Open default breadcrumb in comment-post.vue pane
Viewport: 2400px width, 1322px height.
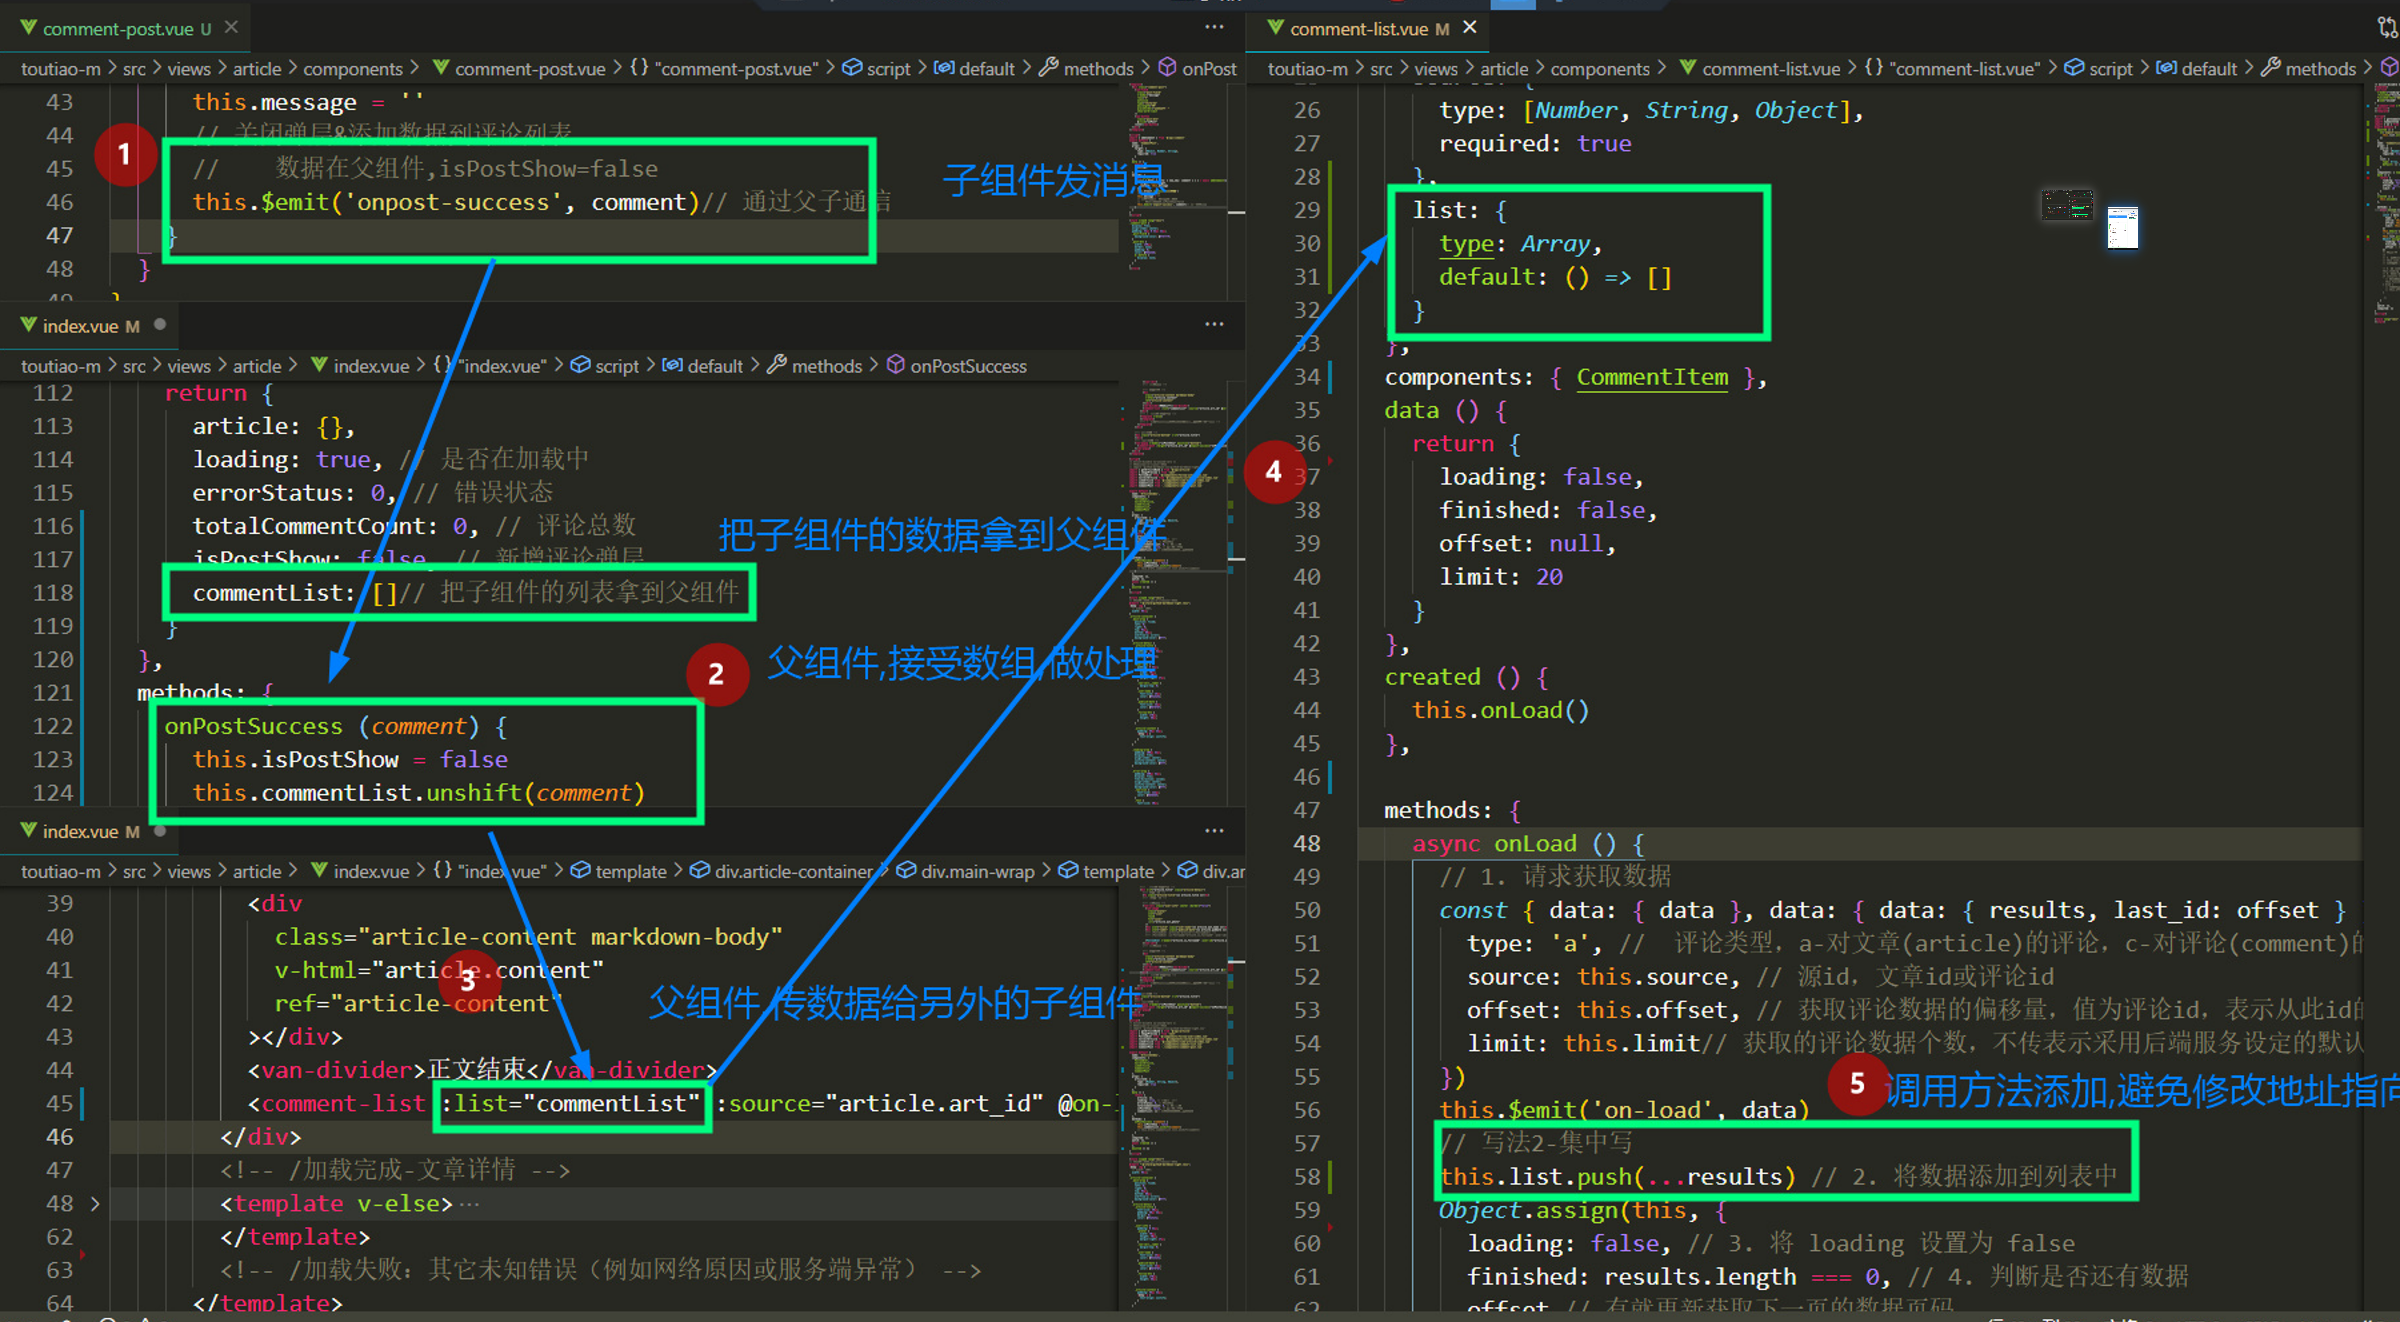[x=975, y=68]
